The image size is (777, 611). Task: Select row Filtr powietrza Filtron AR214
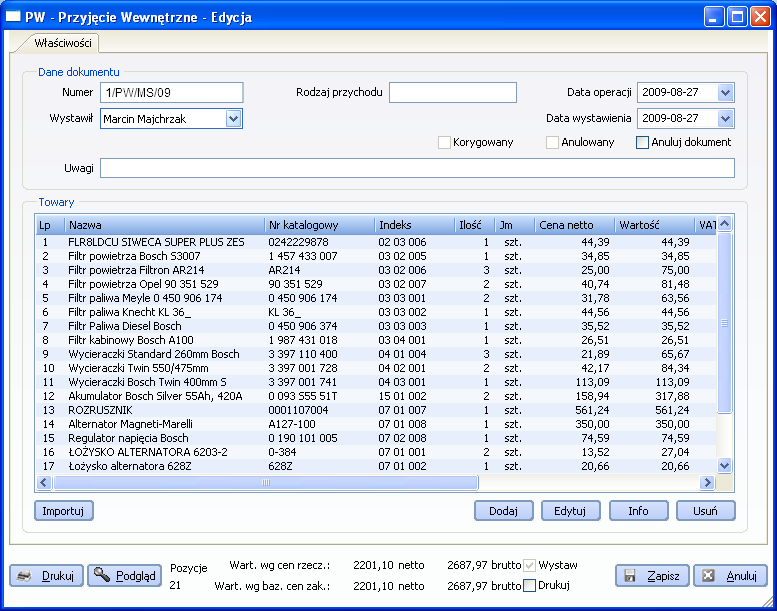coord(376,270)
